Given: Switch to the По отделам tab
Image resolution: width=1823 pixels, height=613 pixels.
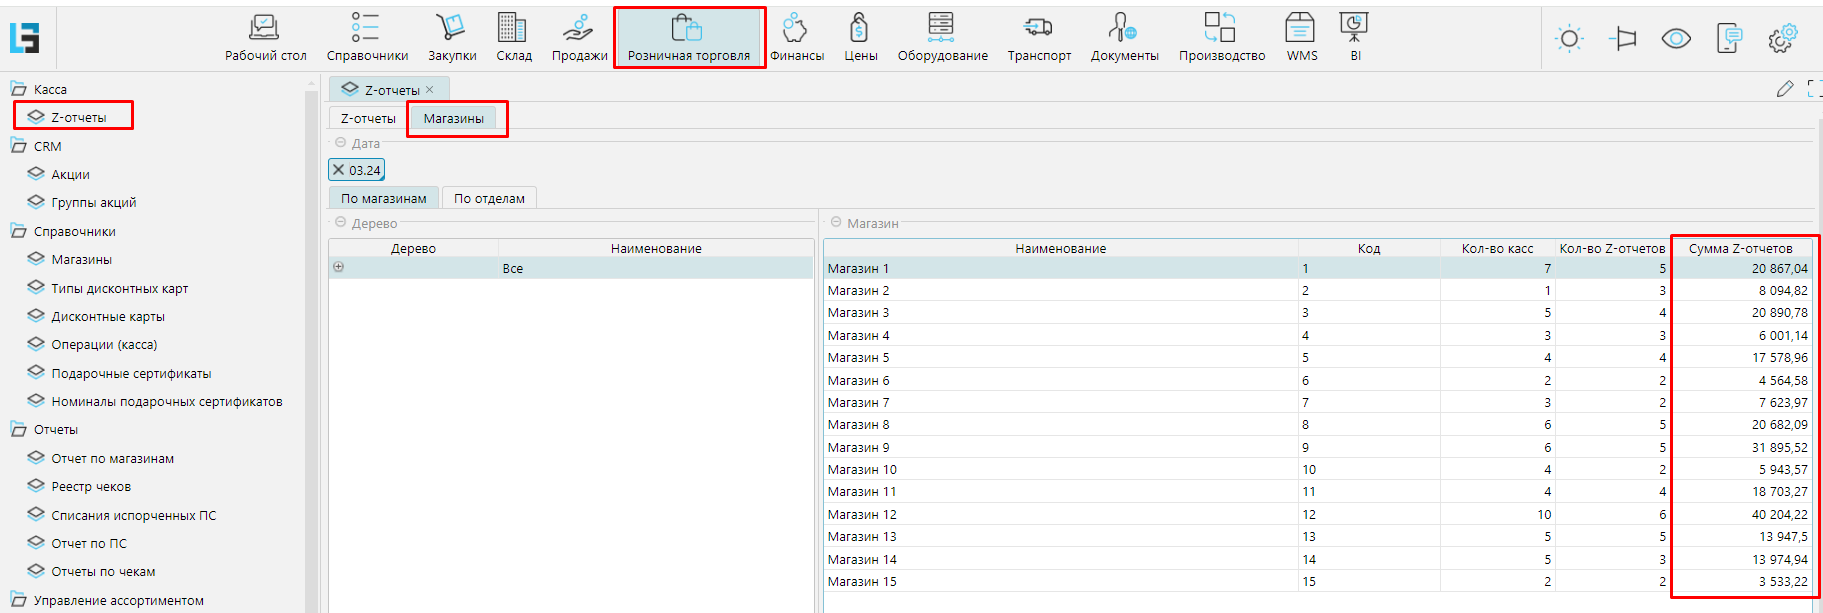Looking at the screenshot, I should click(489, 198).
